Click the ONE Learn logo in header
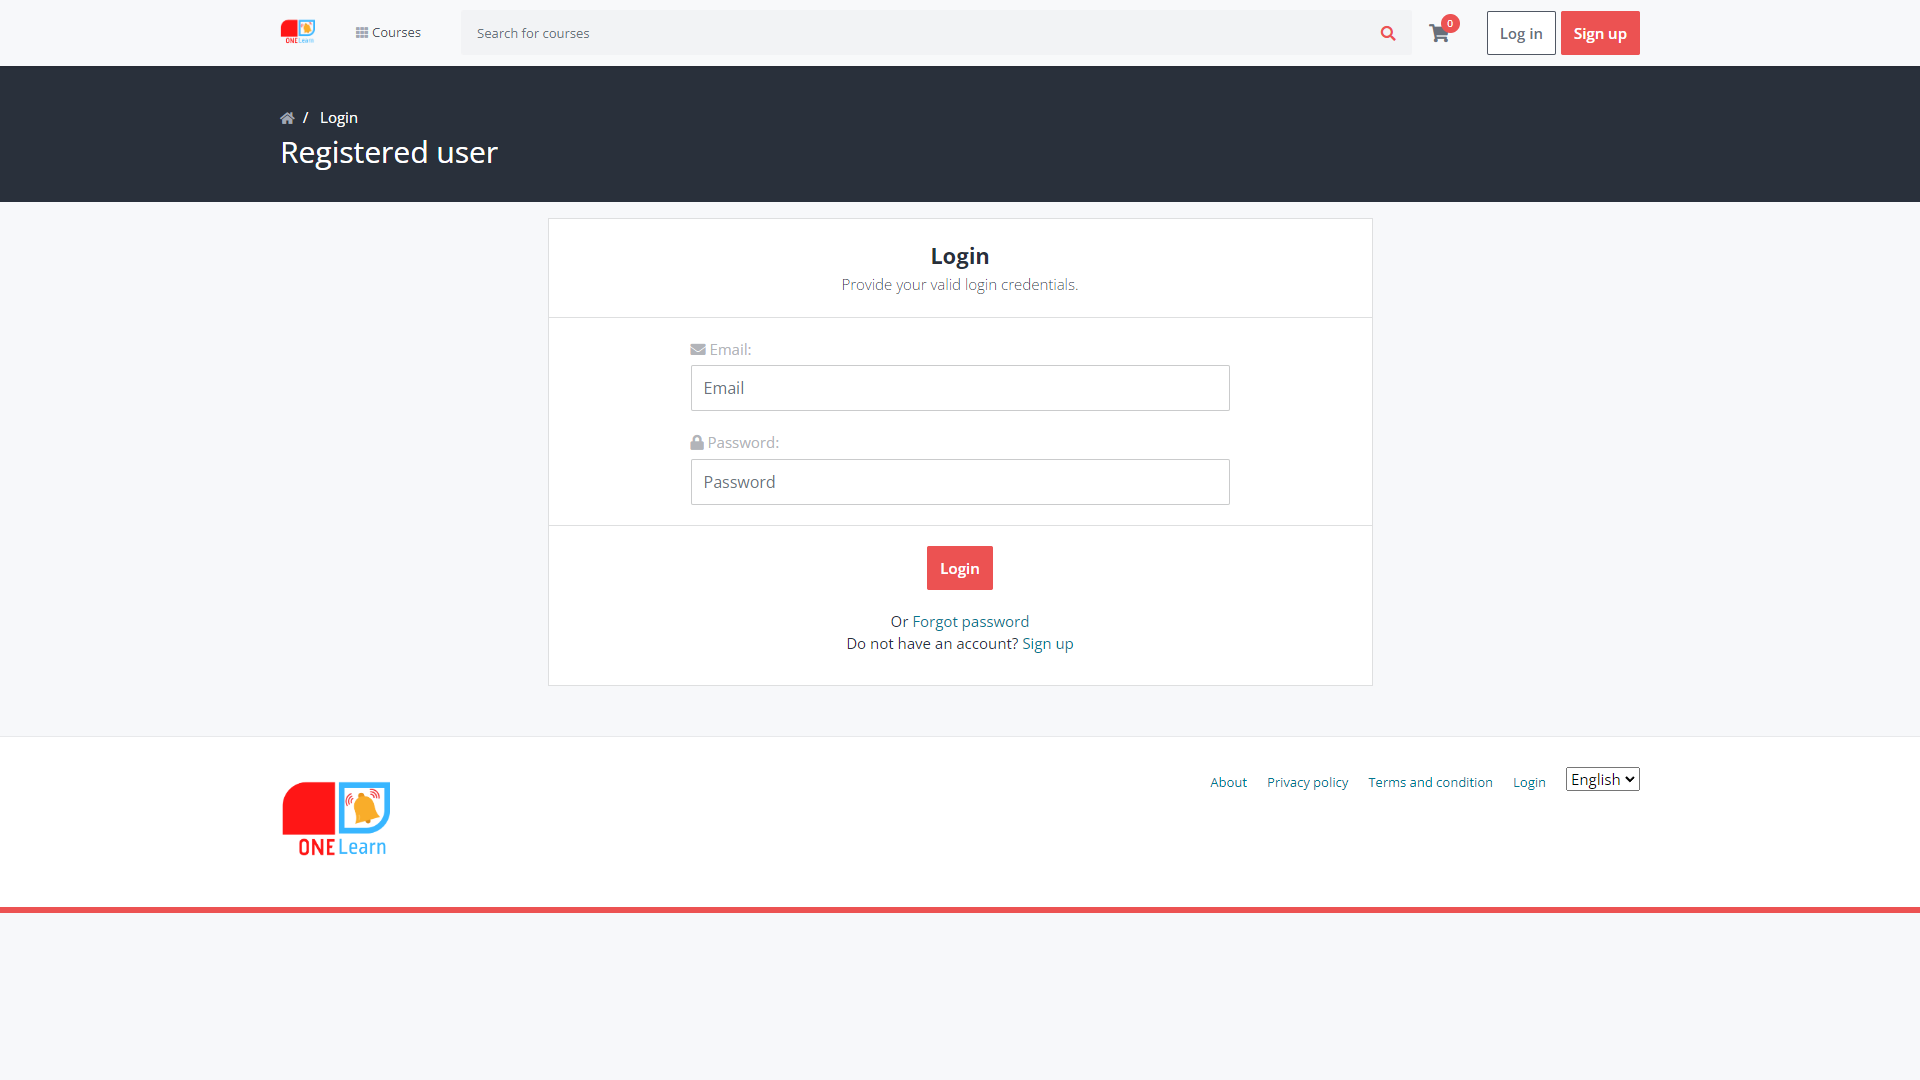This screenshot has height=1080, width=1920. pyautogui.click(x=298, y=32)
